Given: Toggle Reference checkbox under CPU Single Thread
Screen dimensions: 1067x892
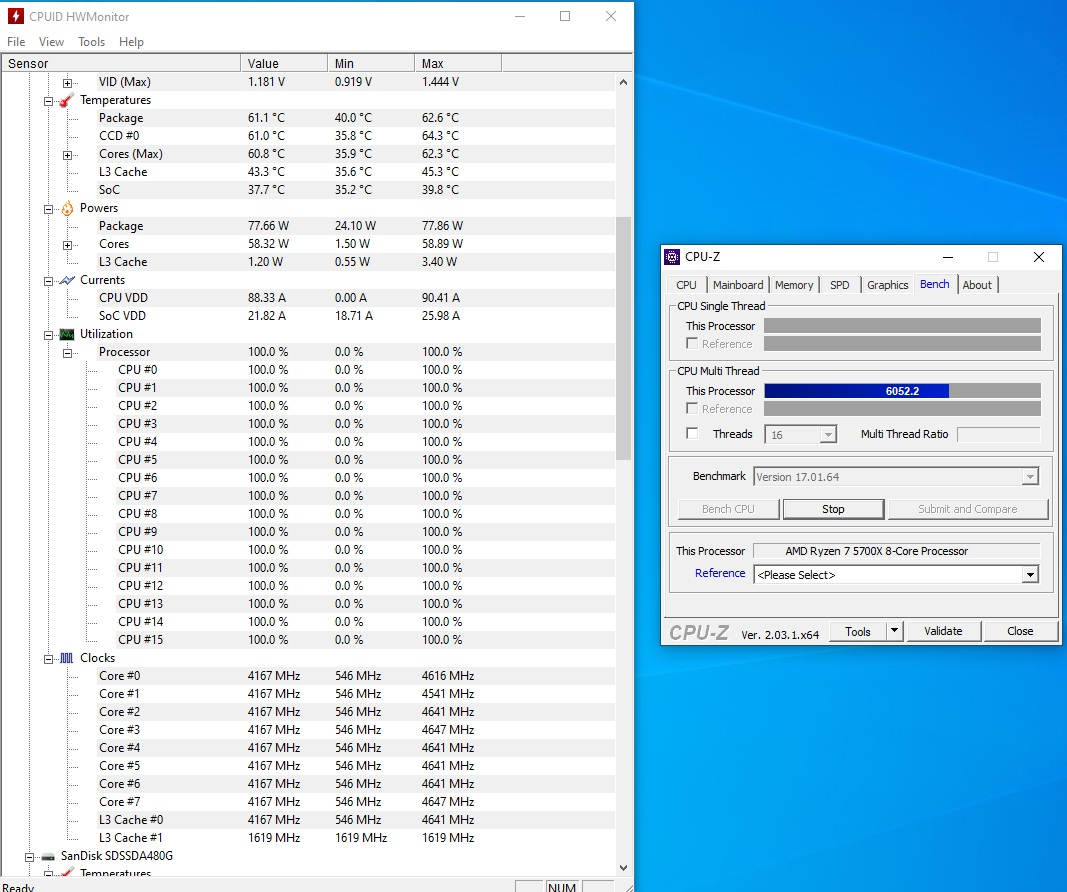Looking at the screenshot, I should pyautogui.click(x=692, y=344).
